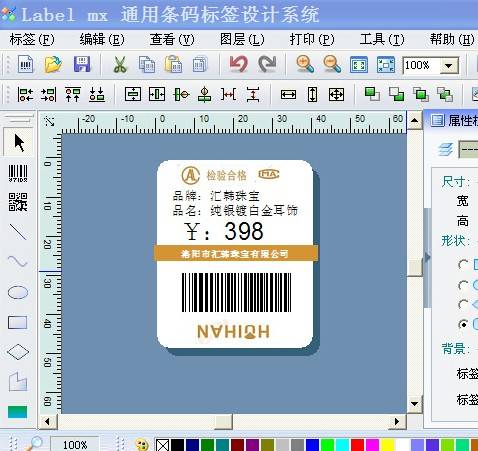Save the label with floppy disk icon
478x451 pixels.
point(82,64)
